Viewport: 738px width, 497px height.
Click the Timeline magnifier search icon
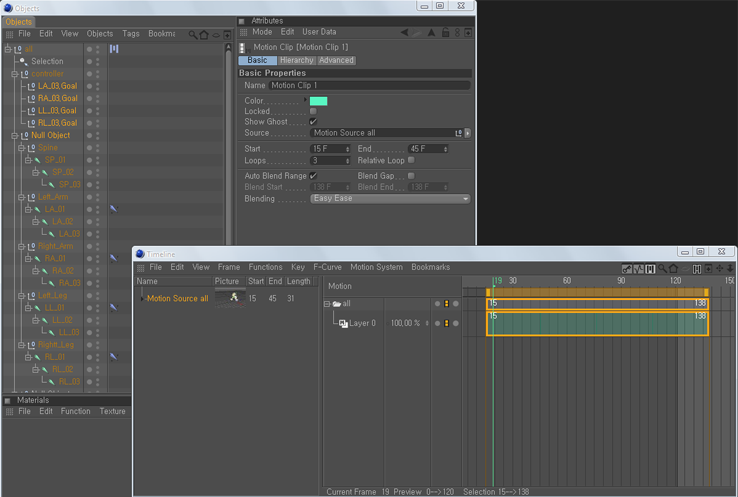662,268
